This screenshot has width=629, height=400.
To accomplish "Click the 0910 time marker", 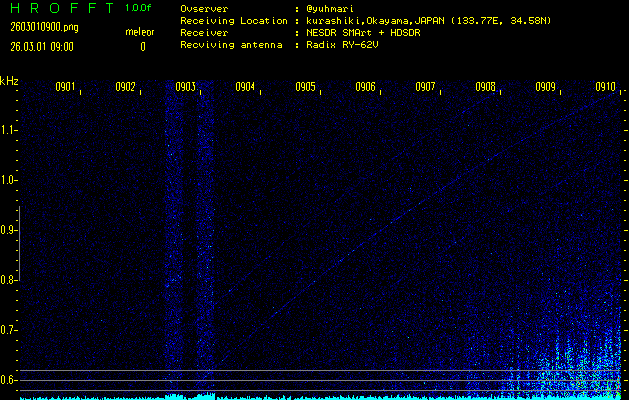I will click(x=606, y=87).
